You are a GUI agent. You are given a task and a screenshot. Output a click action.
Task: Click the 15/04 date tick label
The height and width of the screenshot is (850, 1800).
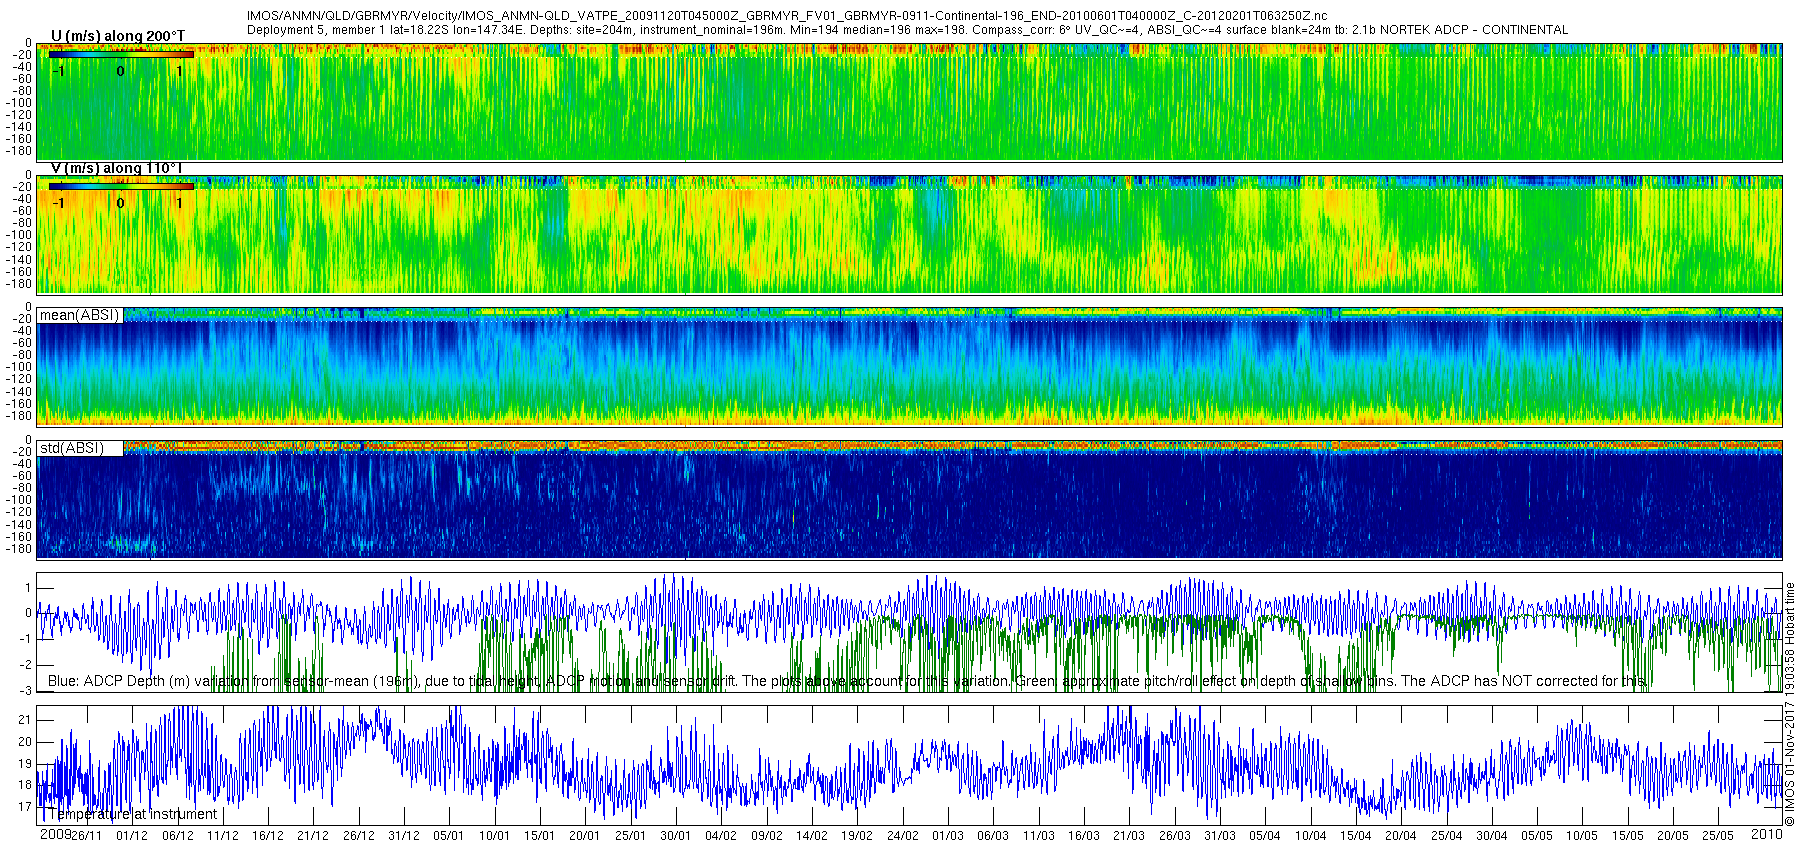[1355, 836]
